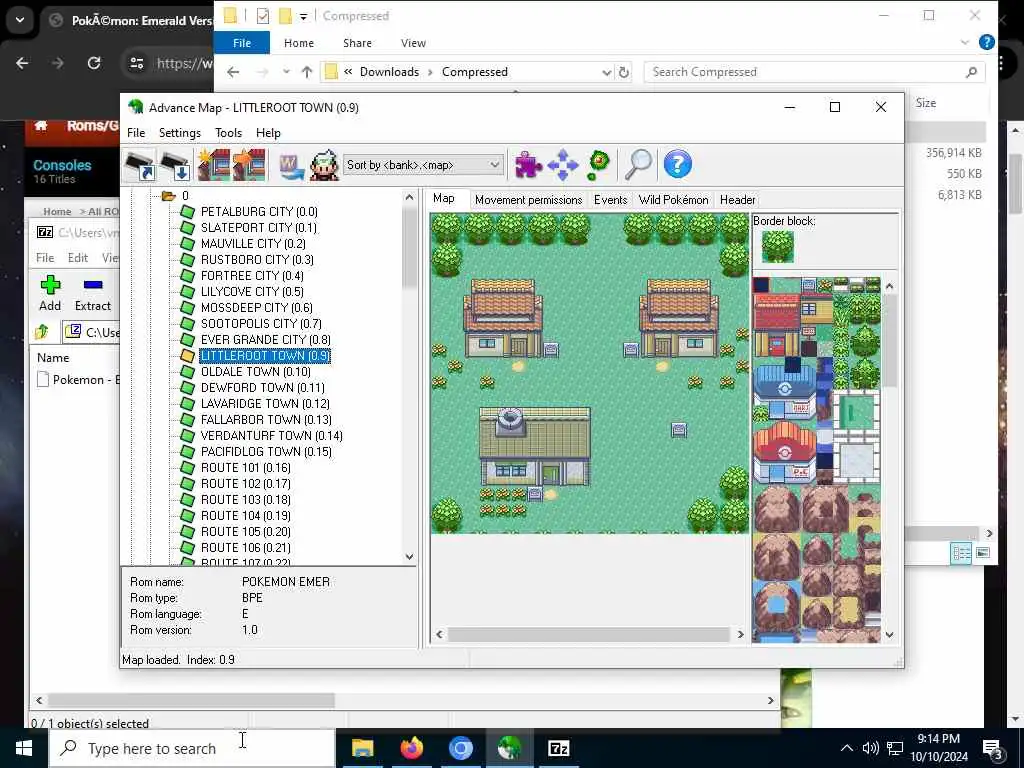This screenshot has height=768, width=1024.
Task: Click the 7-Zip taskbar icon
Action: pyautogui.click(x=558, y=748)
